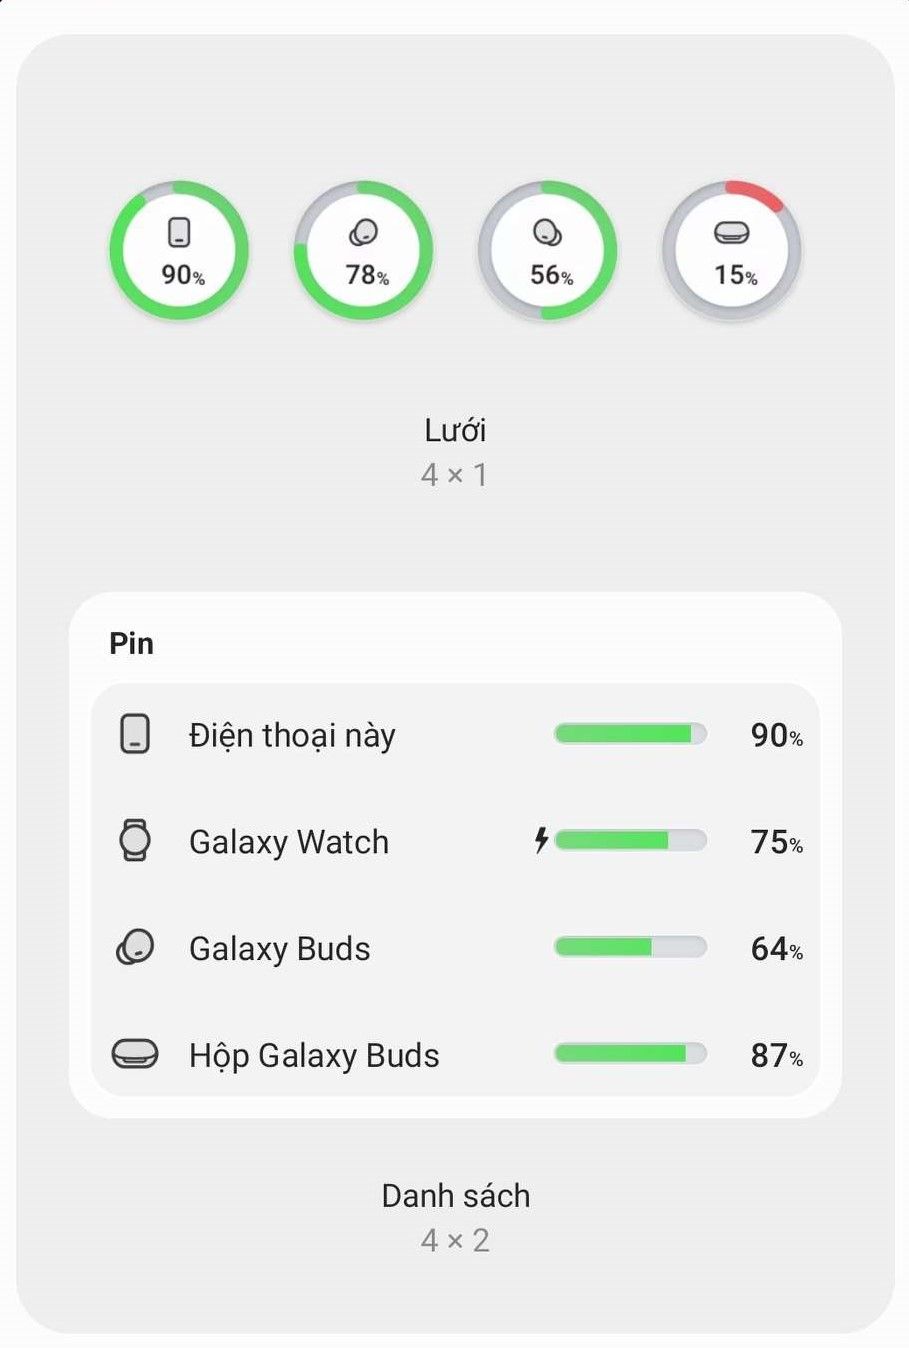Image resolution: width=909 pixels, height=1348 pixels.
Task: Select the Hộp Galaxy Buds row label
Action: coord(314,1055)
